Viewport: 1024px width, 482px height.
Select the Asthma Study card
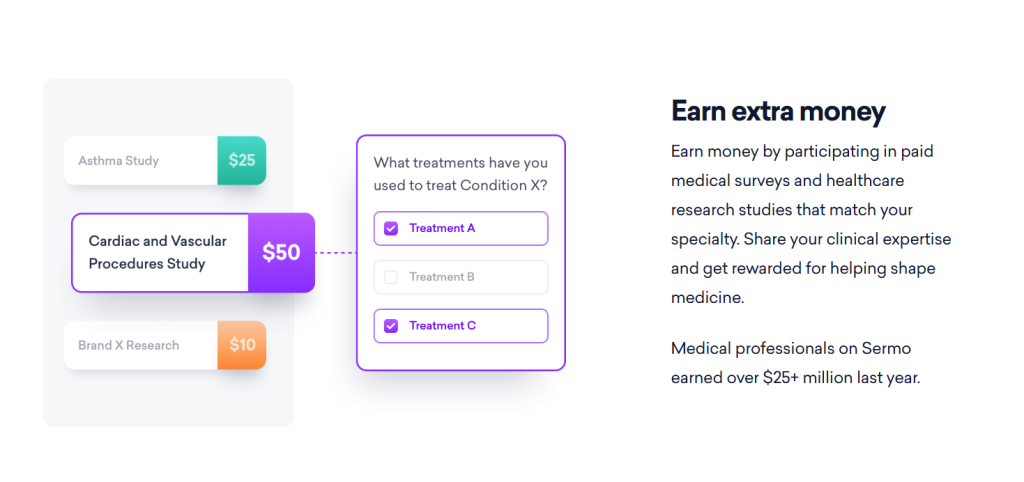tap(165, 161)
